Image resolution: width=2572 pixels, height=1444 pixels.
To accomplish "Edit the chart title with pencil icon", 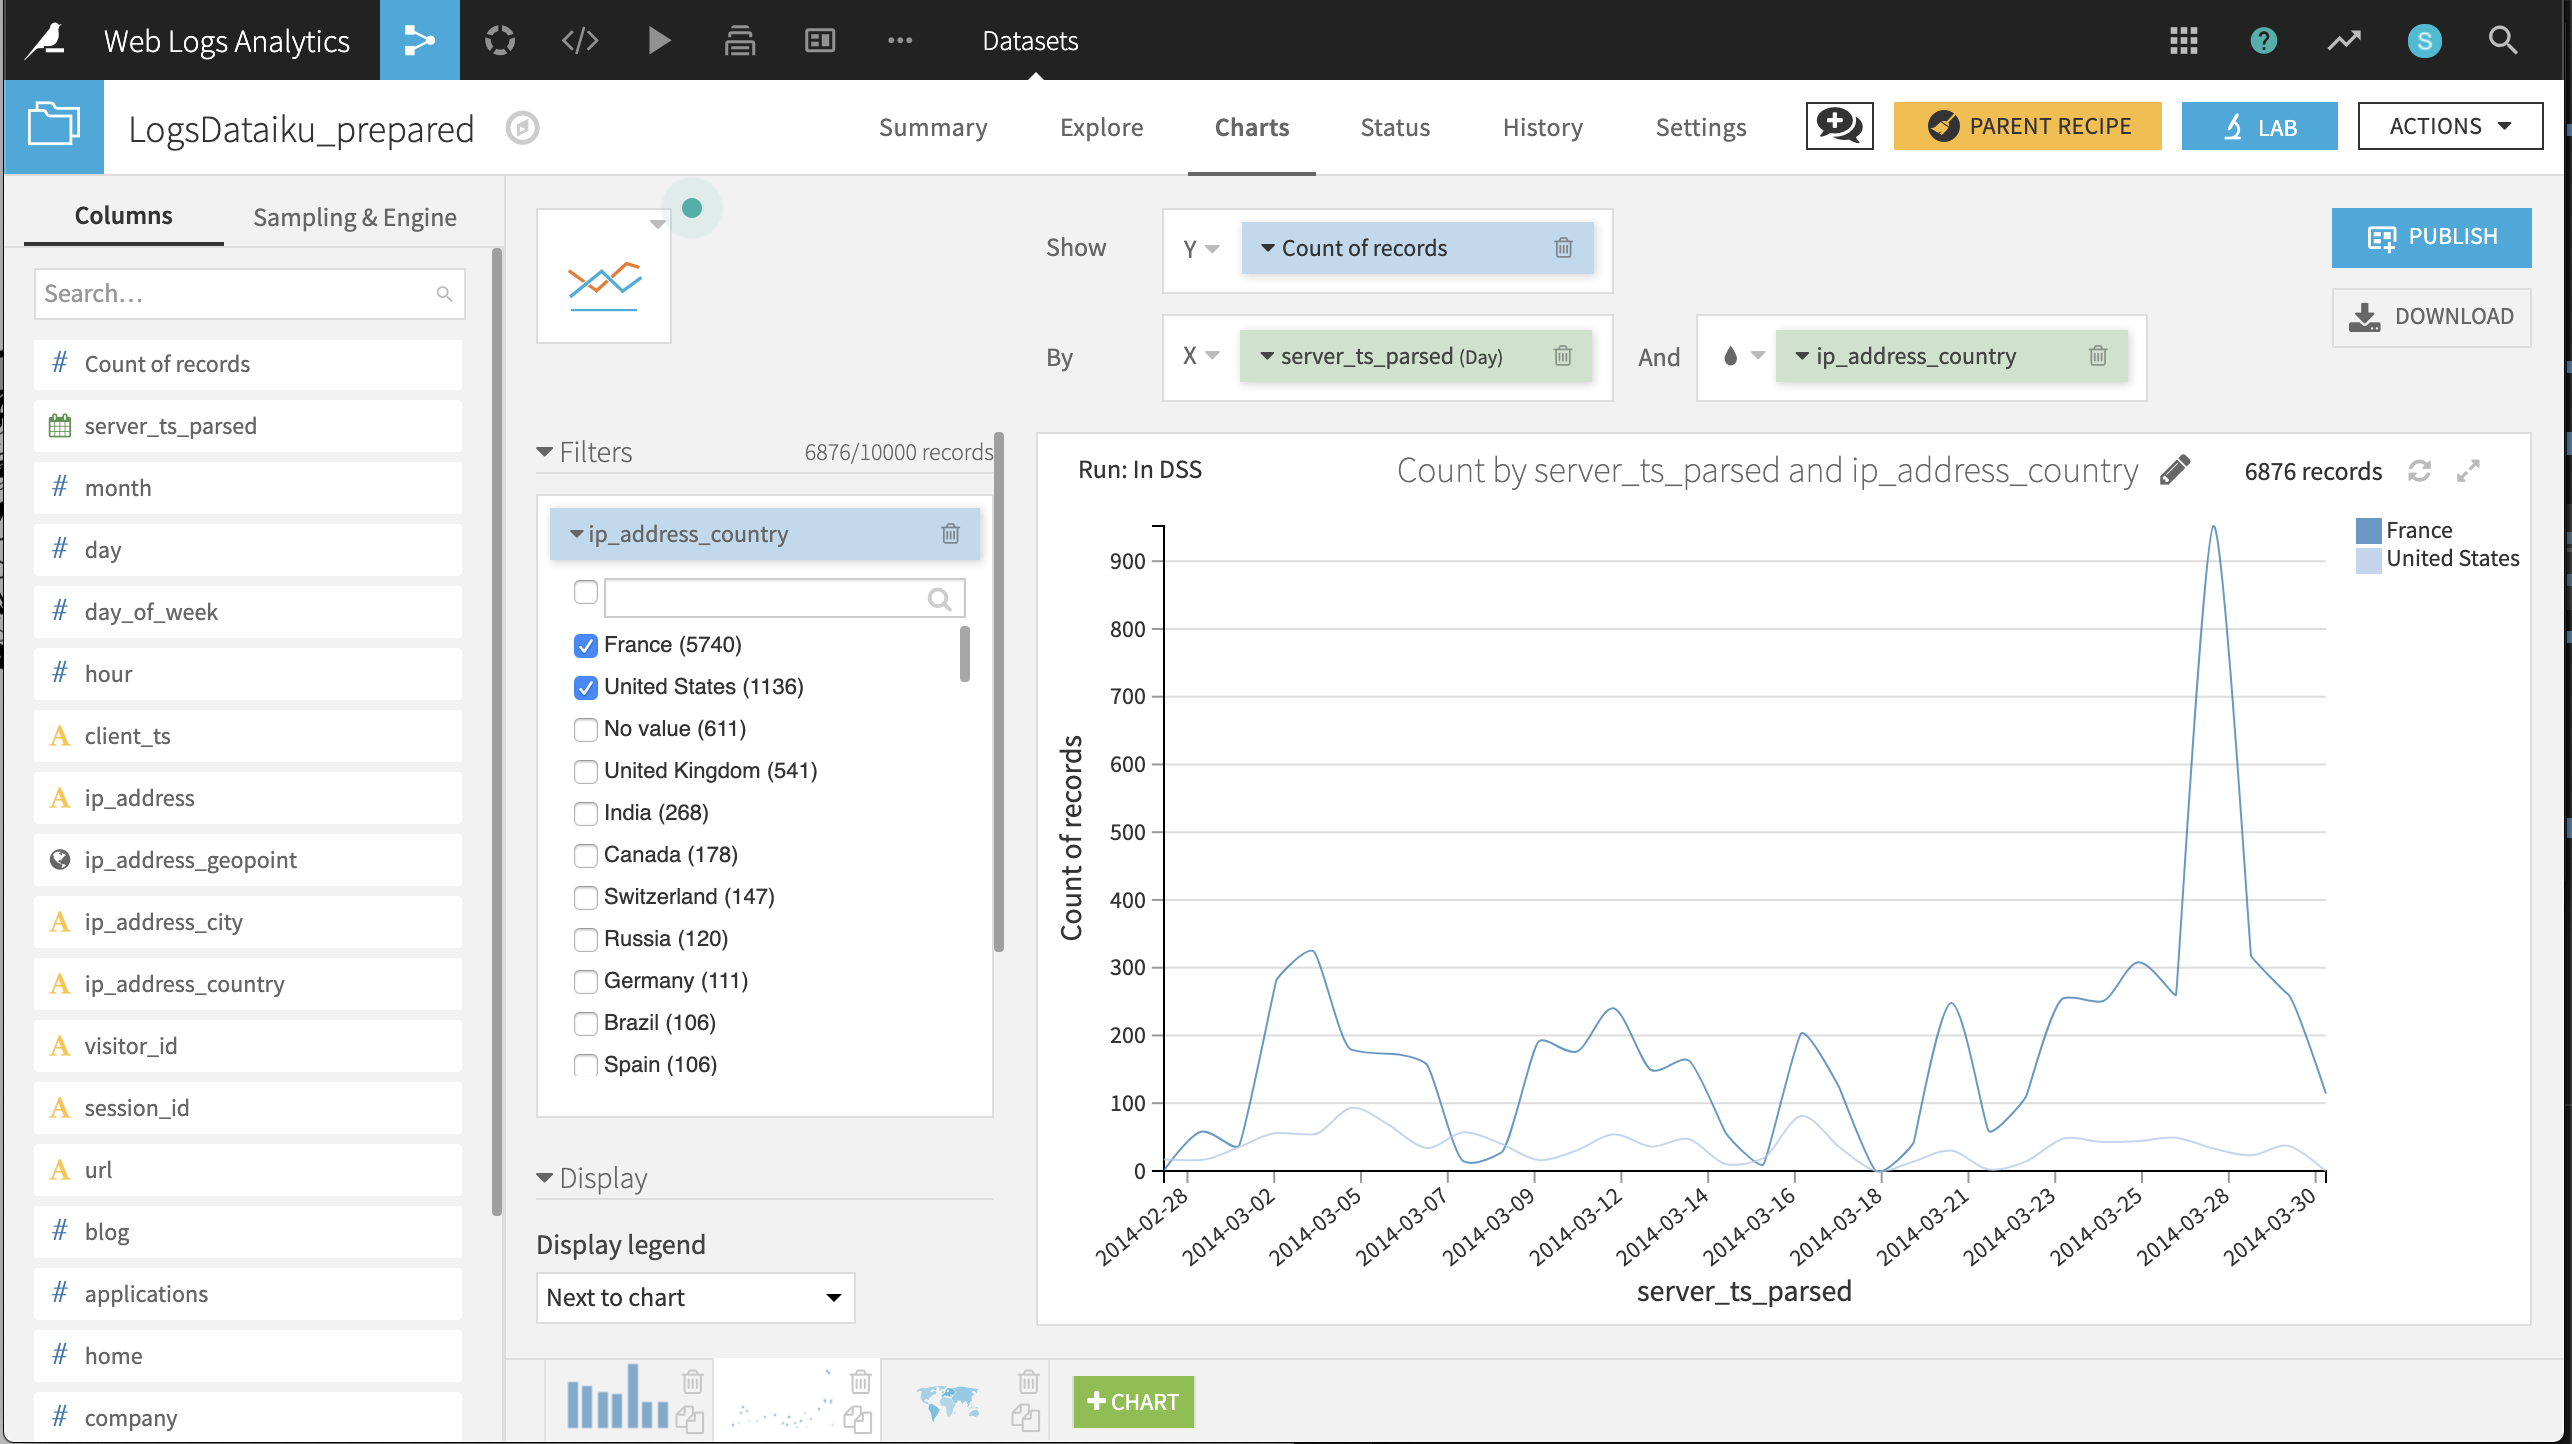I will (2174, 470).
